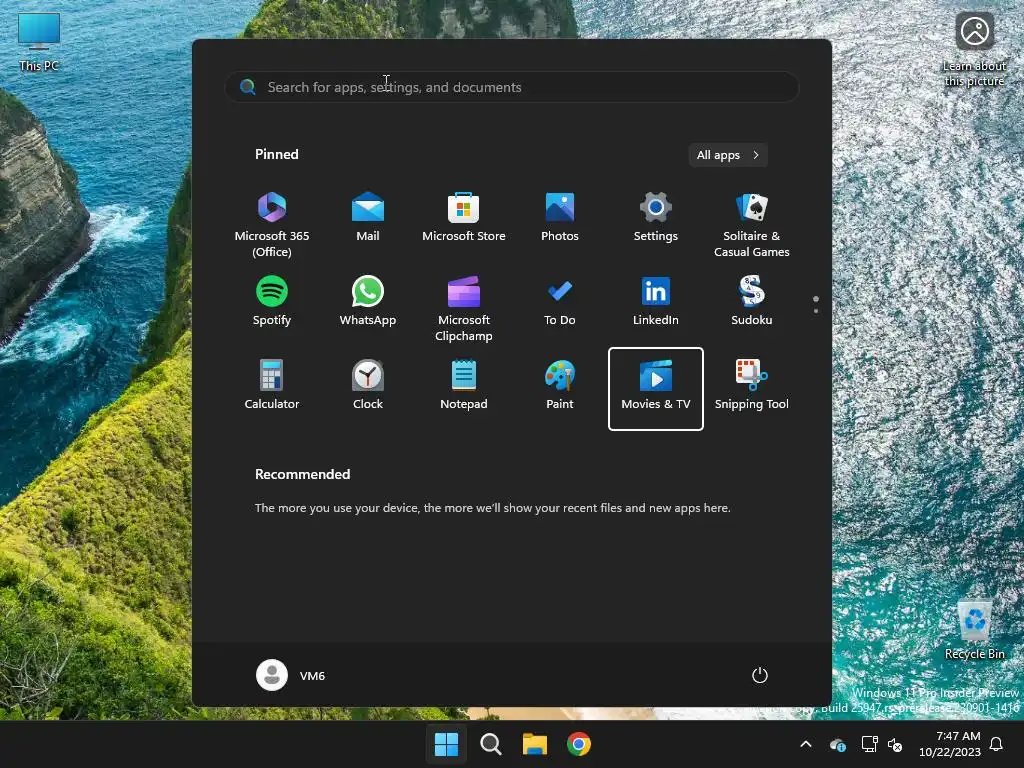The width and height of the screenshot is (1024, 768).
Task: Open network status tray icon
Action: [869, 744]
